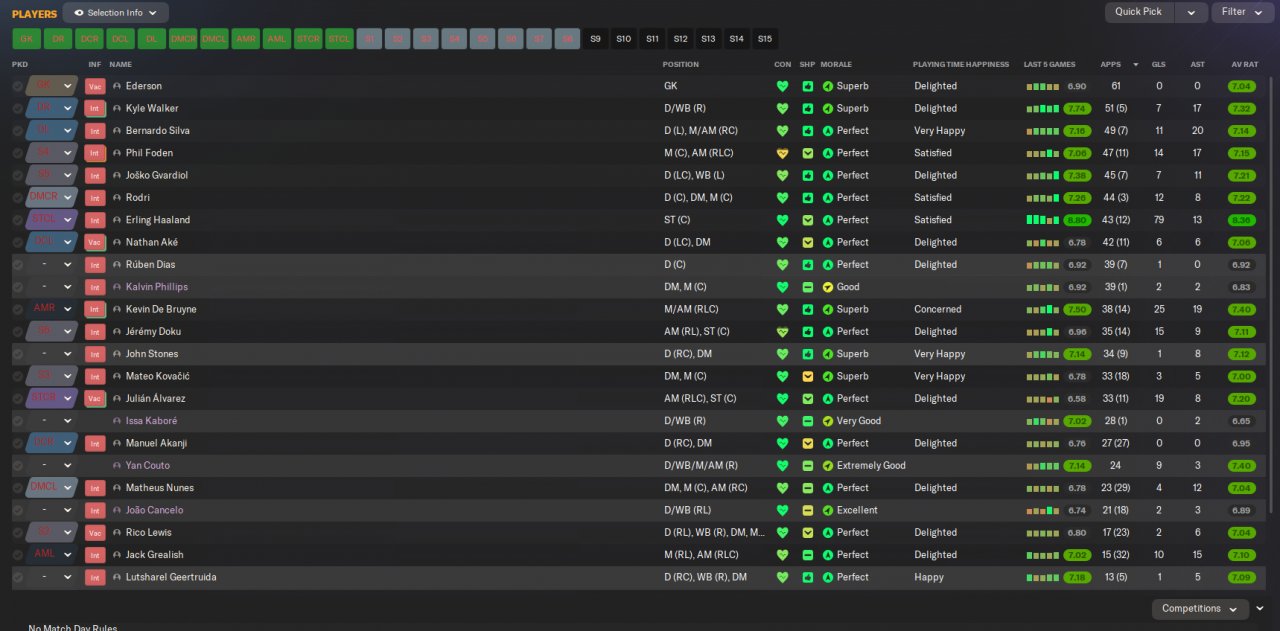Toggle the picked checkbox for John Stones
The height and width of the screenshot is (631, 1280).
17,354
